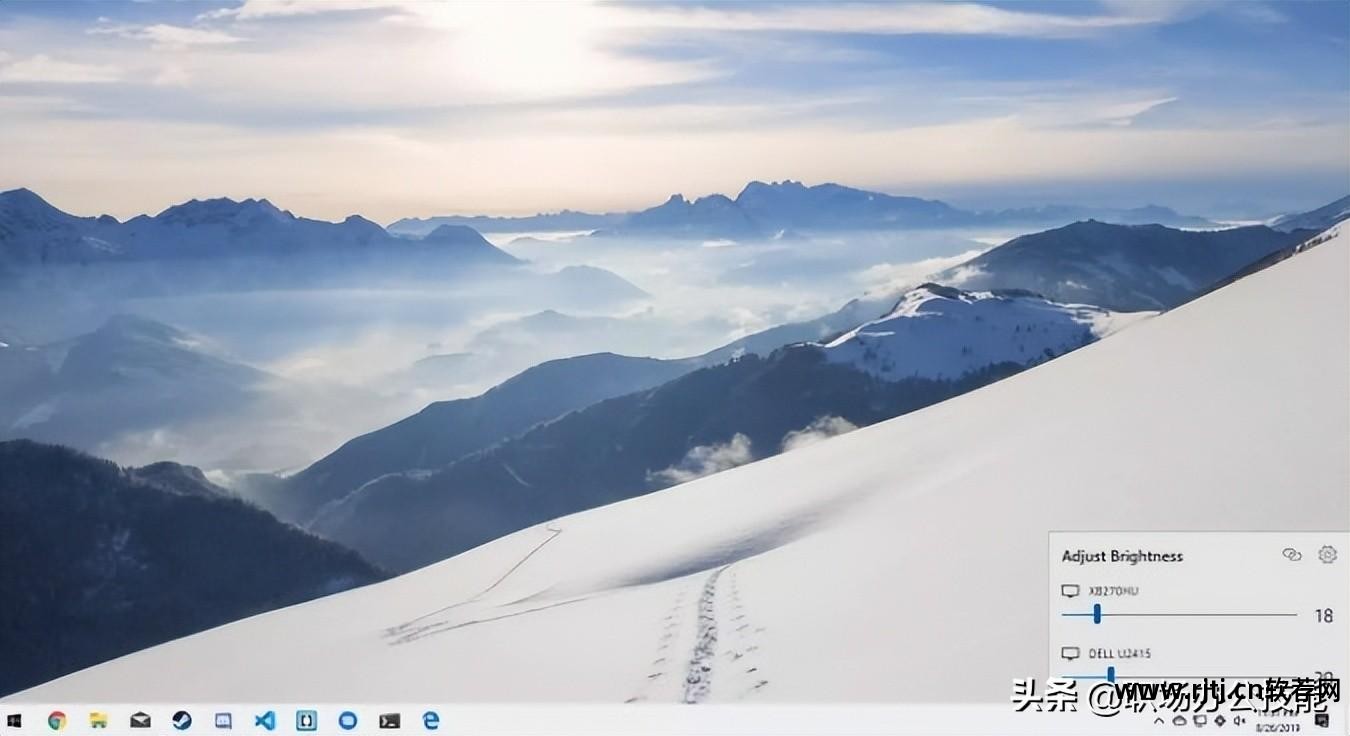
Task: Click the link brightness levels icon
Action: (1292, 554)
